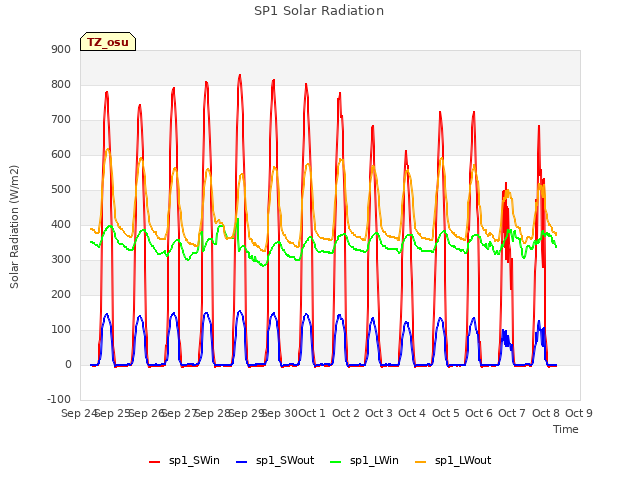Click the 800 y-axis tick label
The width and height of the screenshot is (640, 480).
61,84
